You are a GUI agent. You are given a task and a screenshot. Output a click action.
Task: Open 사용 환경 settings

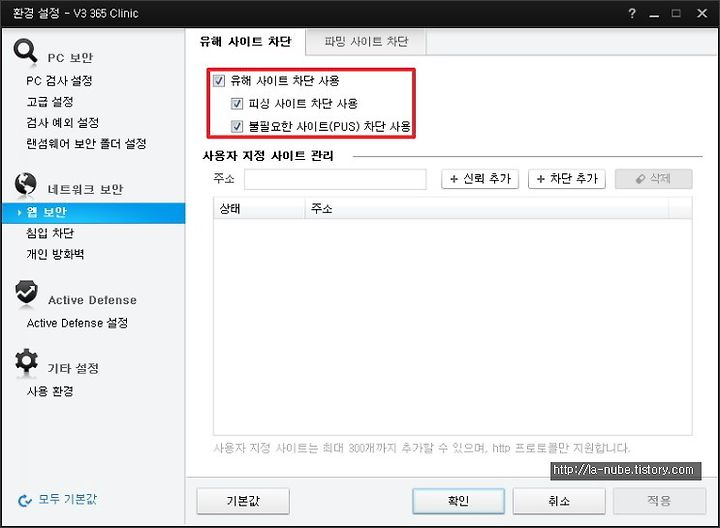[50, 392]
